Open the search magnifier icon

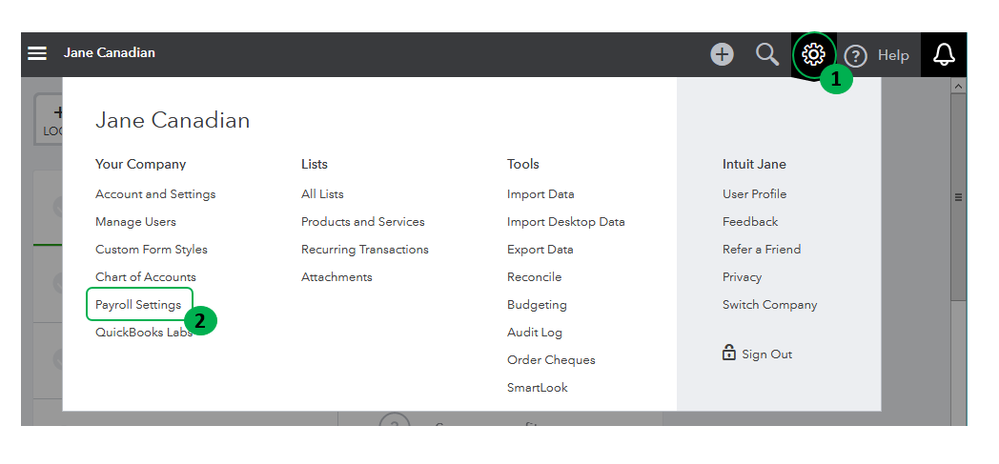(767, 54)
